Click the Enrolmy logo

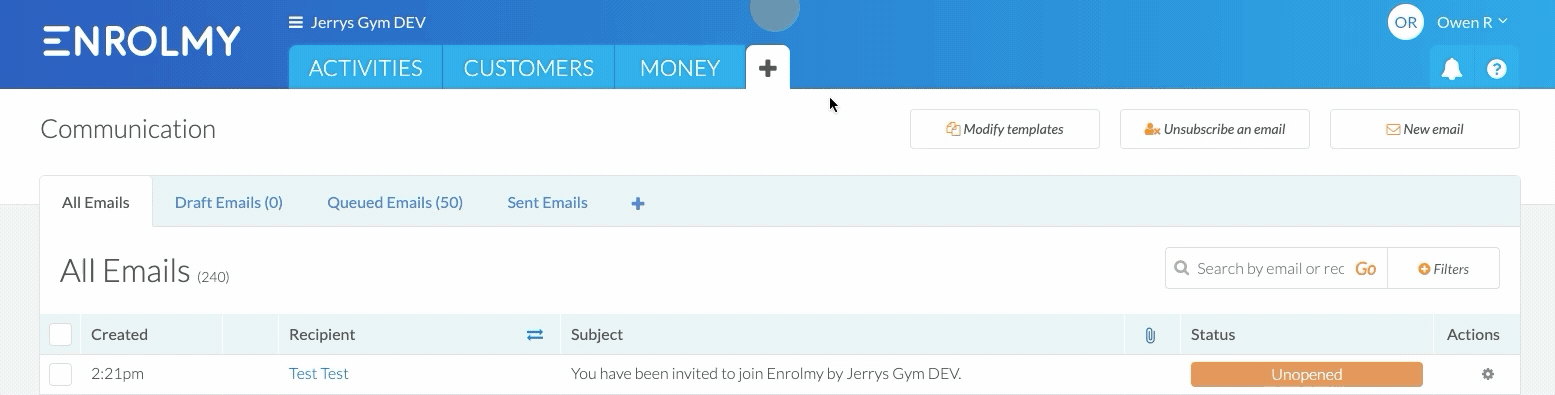pyautogui.click(x=142, y=41)
